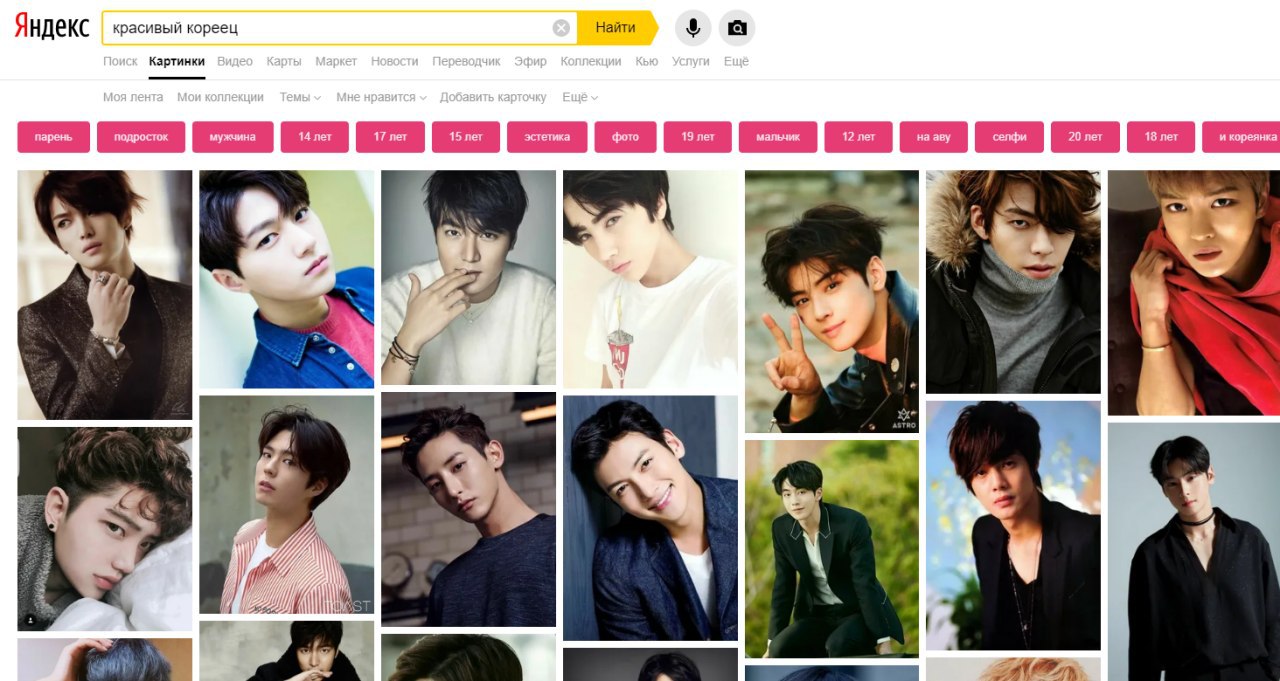Open the Коллекции tab
This screenshot has width=1280, height=681.
coord(591,61)
